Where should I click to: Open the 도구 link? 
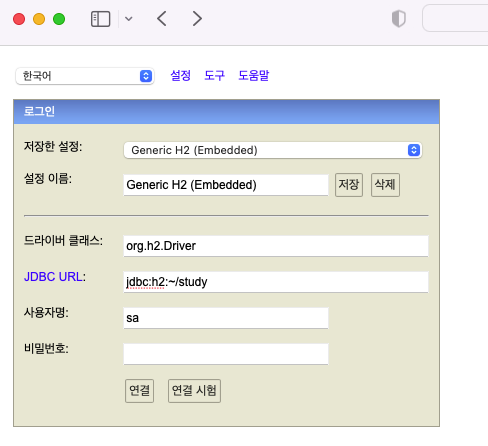tap(214, 76)
